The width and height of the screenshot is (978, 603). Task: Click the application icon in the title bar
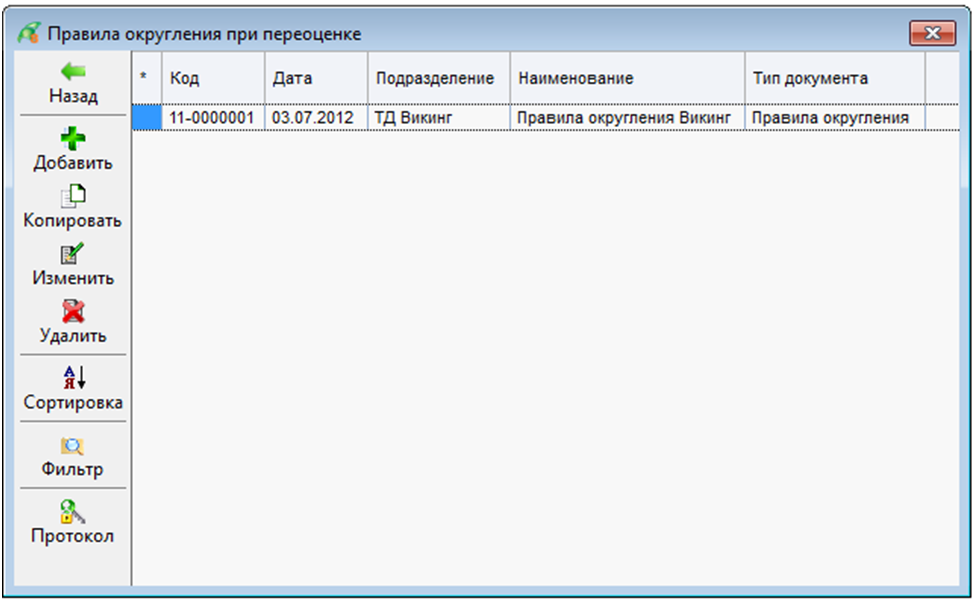29,33
